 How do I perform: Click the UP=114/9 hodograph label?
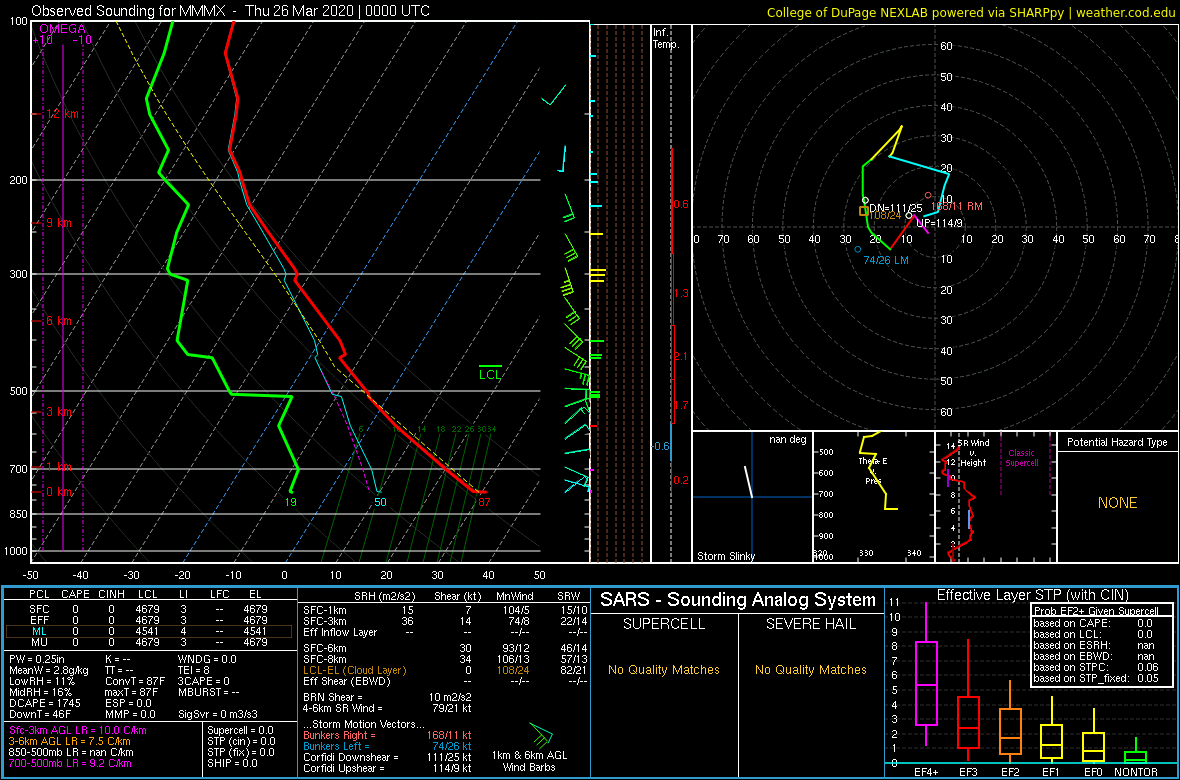[x=940, y=223]
